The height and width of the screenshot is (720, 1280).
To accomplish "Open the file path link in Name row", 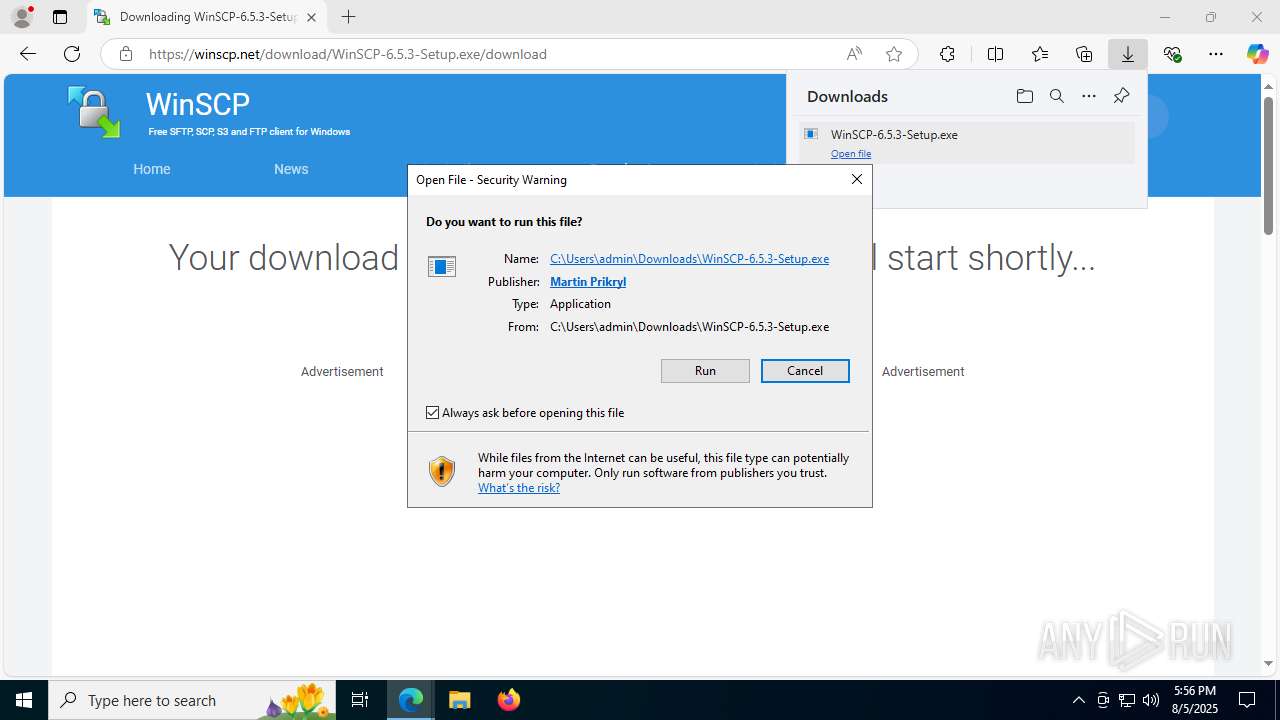I will click(x=689, y=259).
